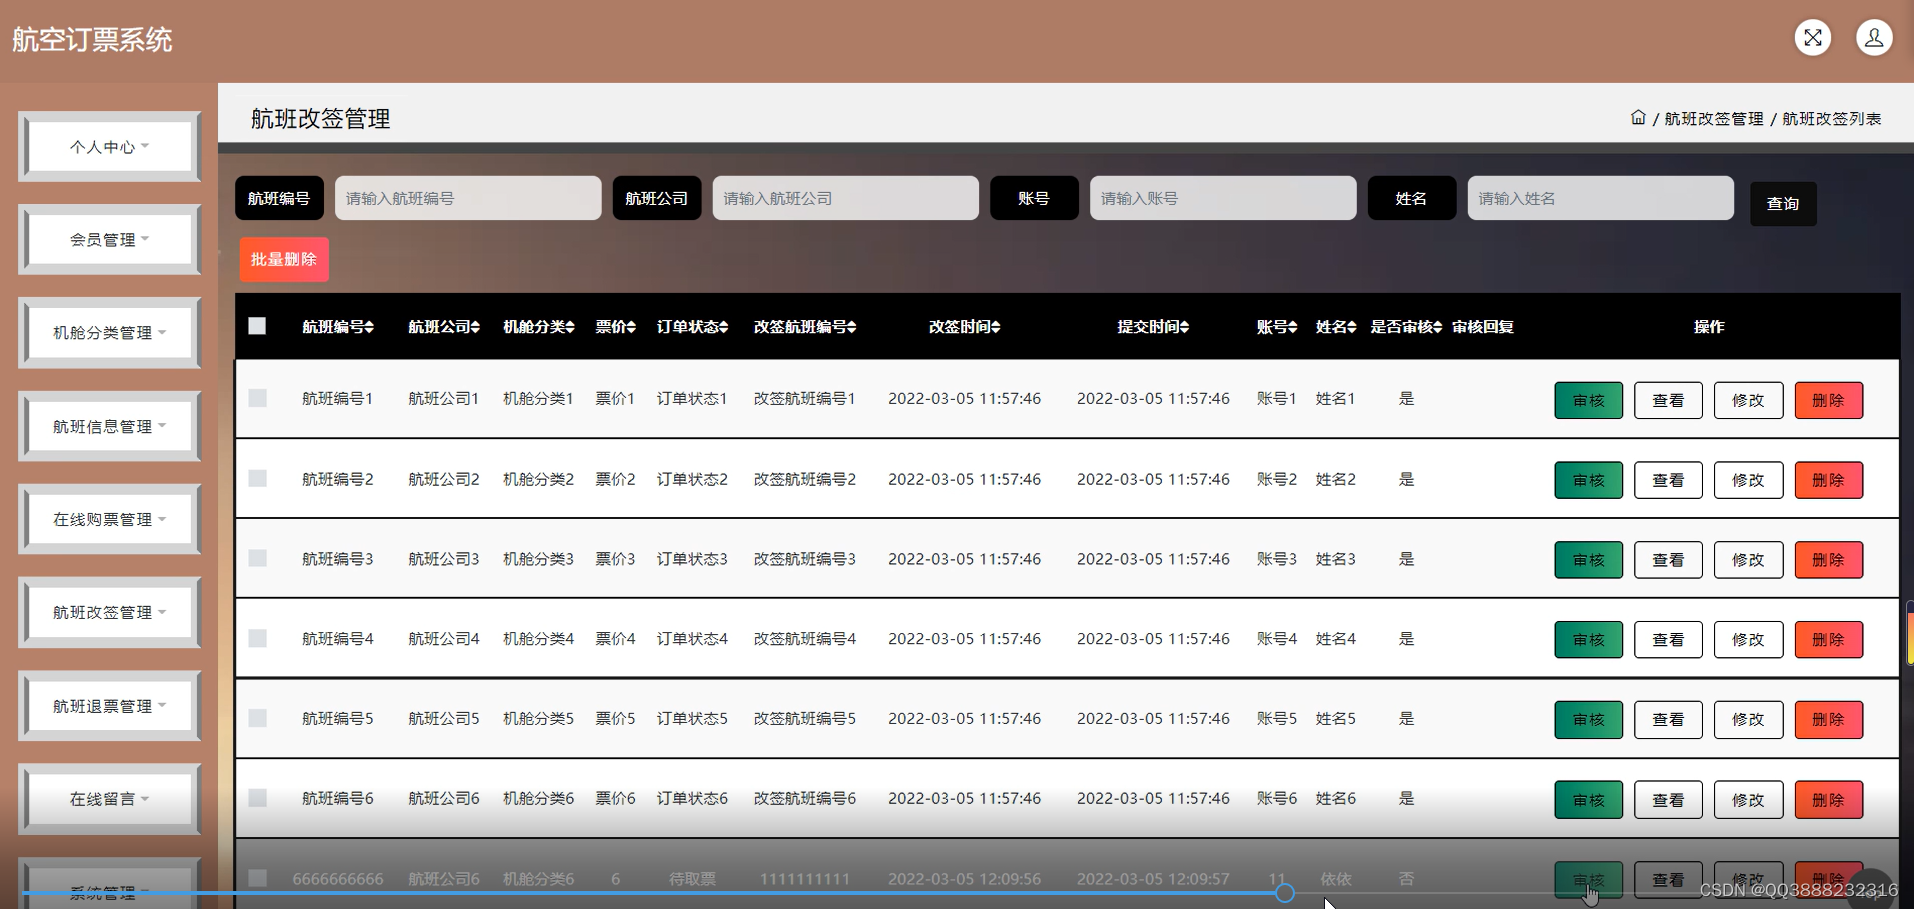Check the row checkbox for 6666666666
This screenshot has height=909, width=1914.
pos(257,878)
